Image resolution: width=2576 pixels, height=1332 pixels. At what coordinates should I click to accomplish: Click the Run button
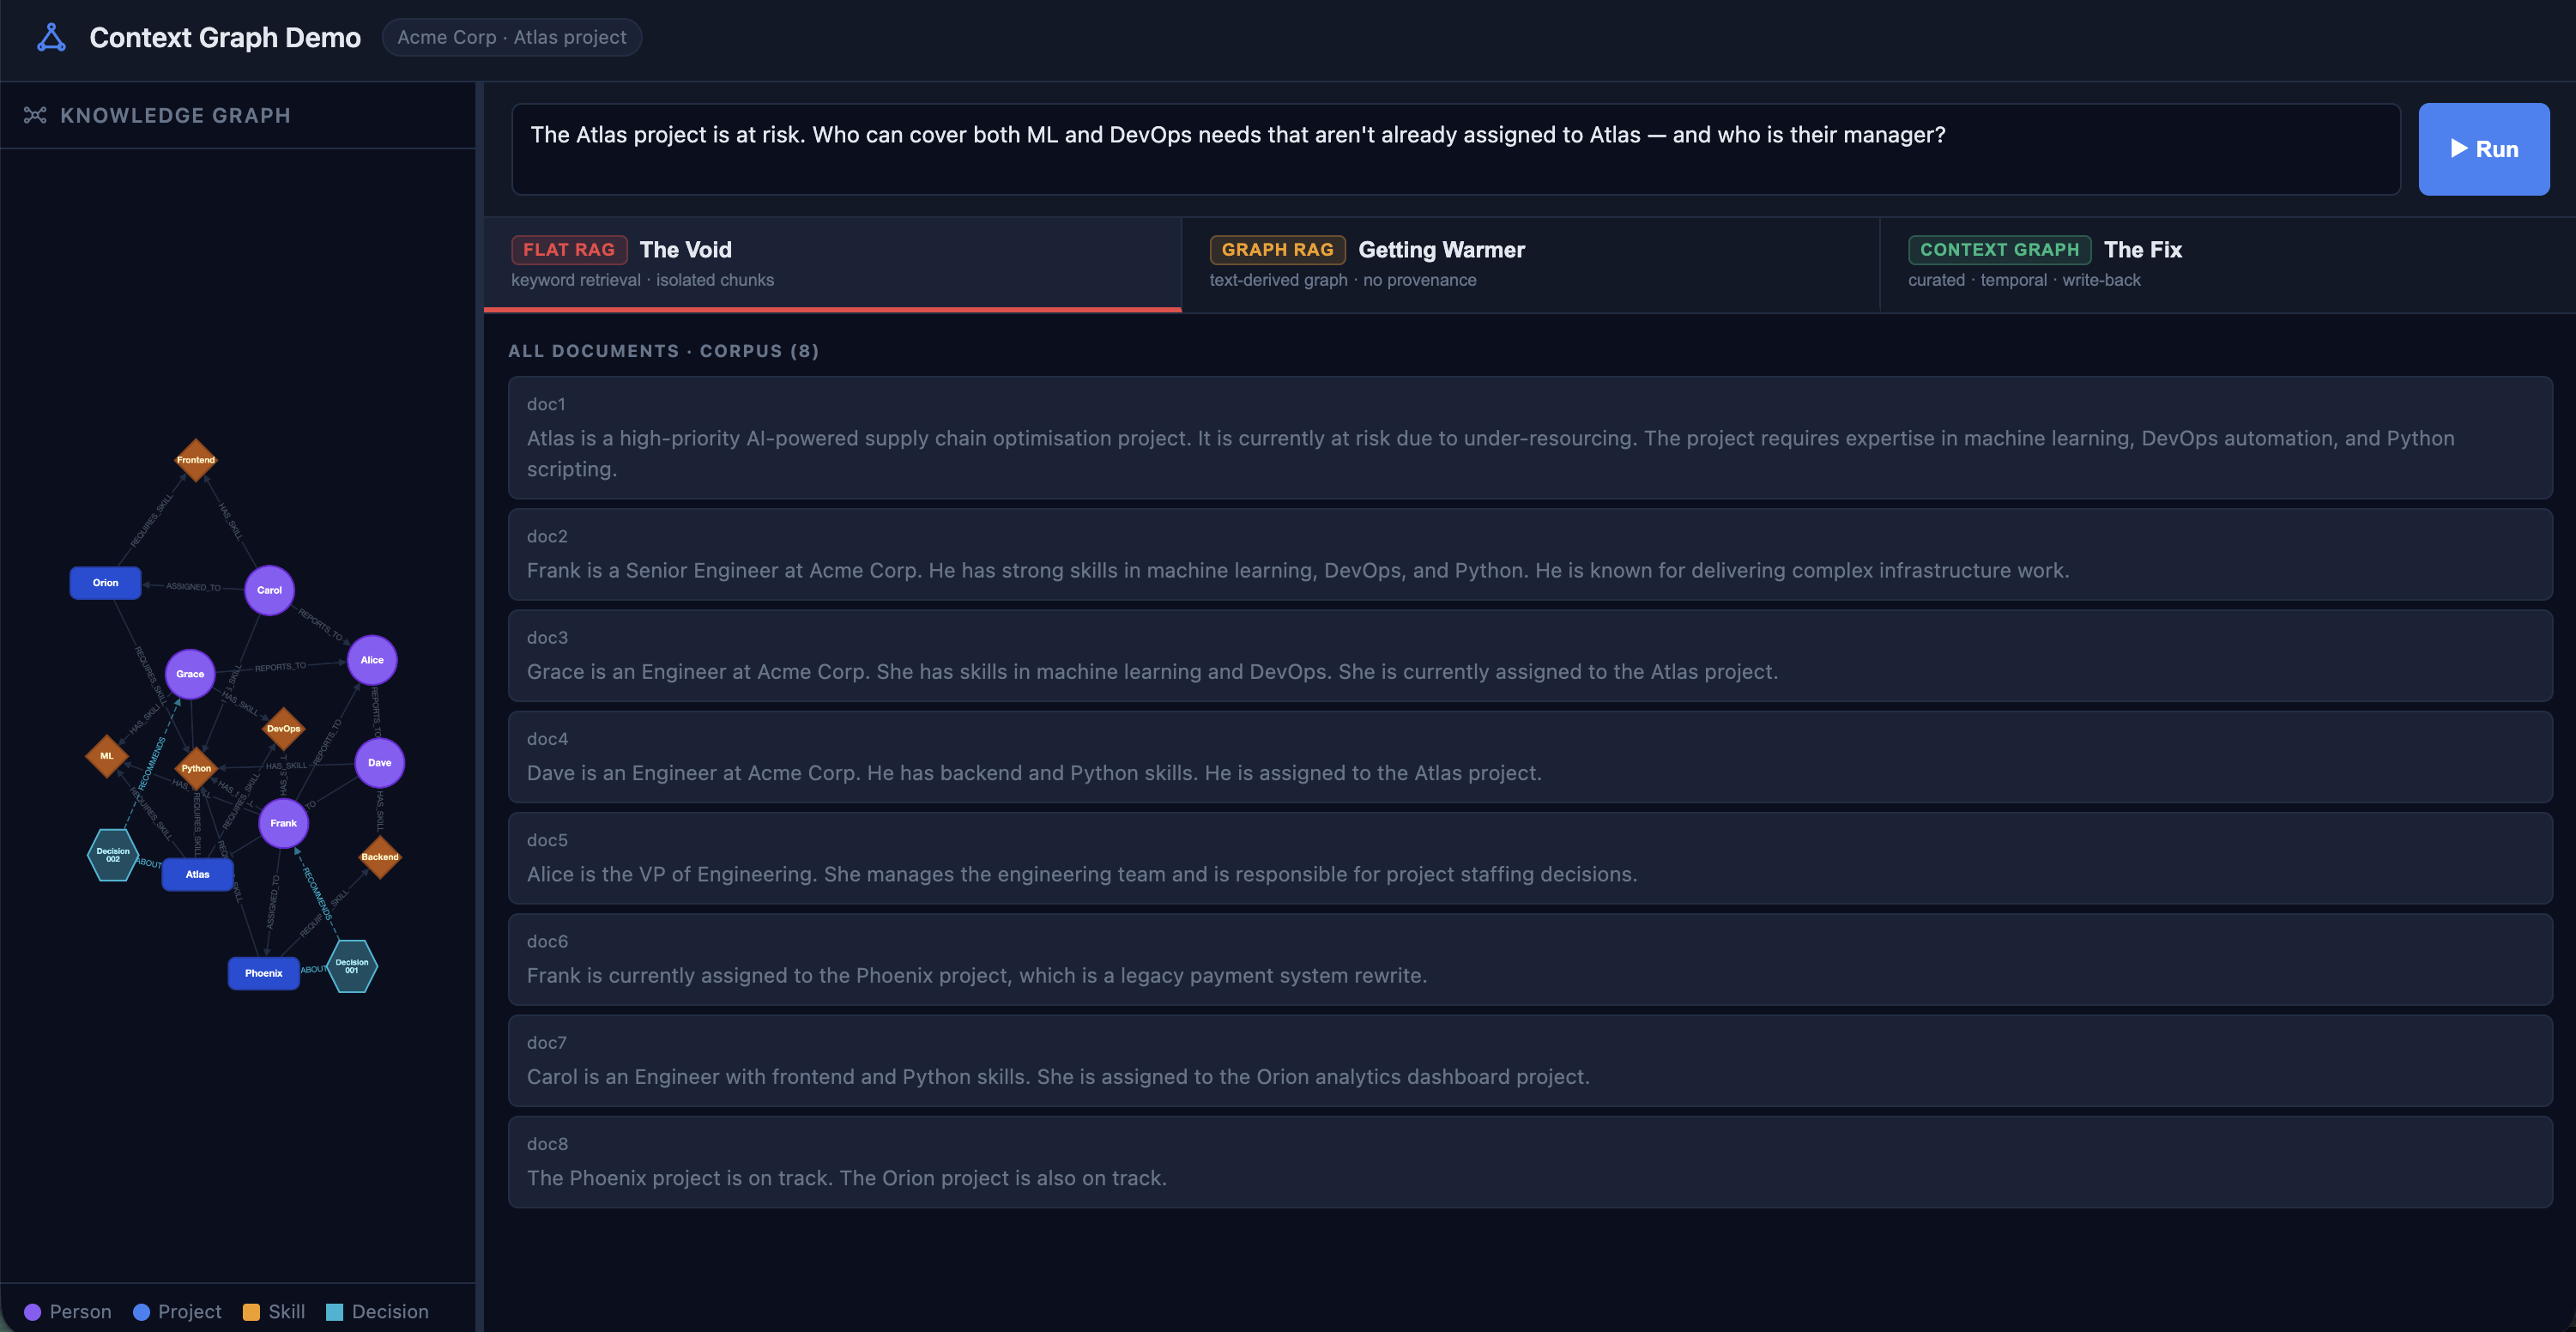point(2484,148)
